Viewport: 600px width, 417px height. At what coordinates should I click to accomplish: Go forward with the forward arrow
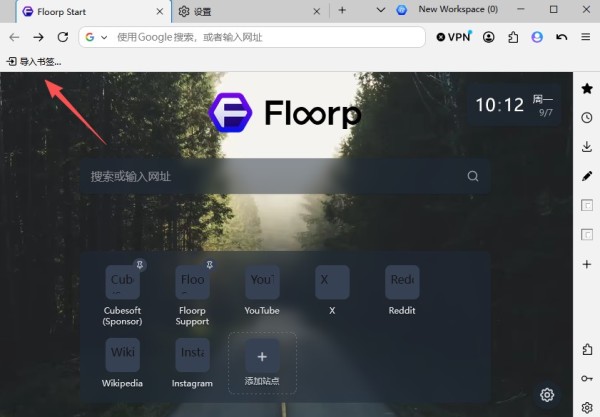click(x=38, y=37)
